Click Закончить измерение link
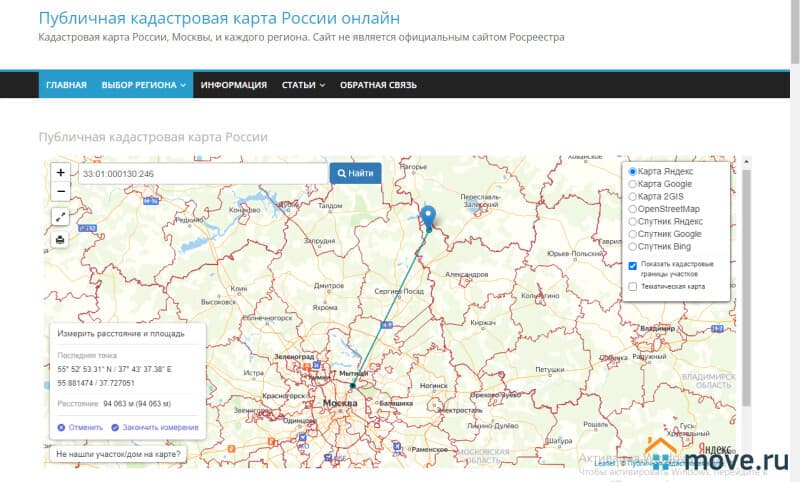The width and height of the screenshot is (800, 482). (x=154, y=427)
